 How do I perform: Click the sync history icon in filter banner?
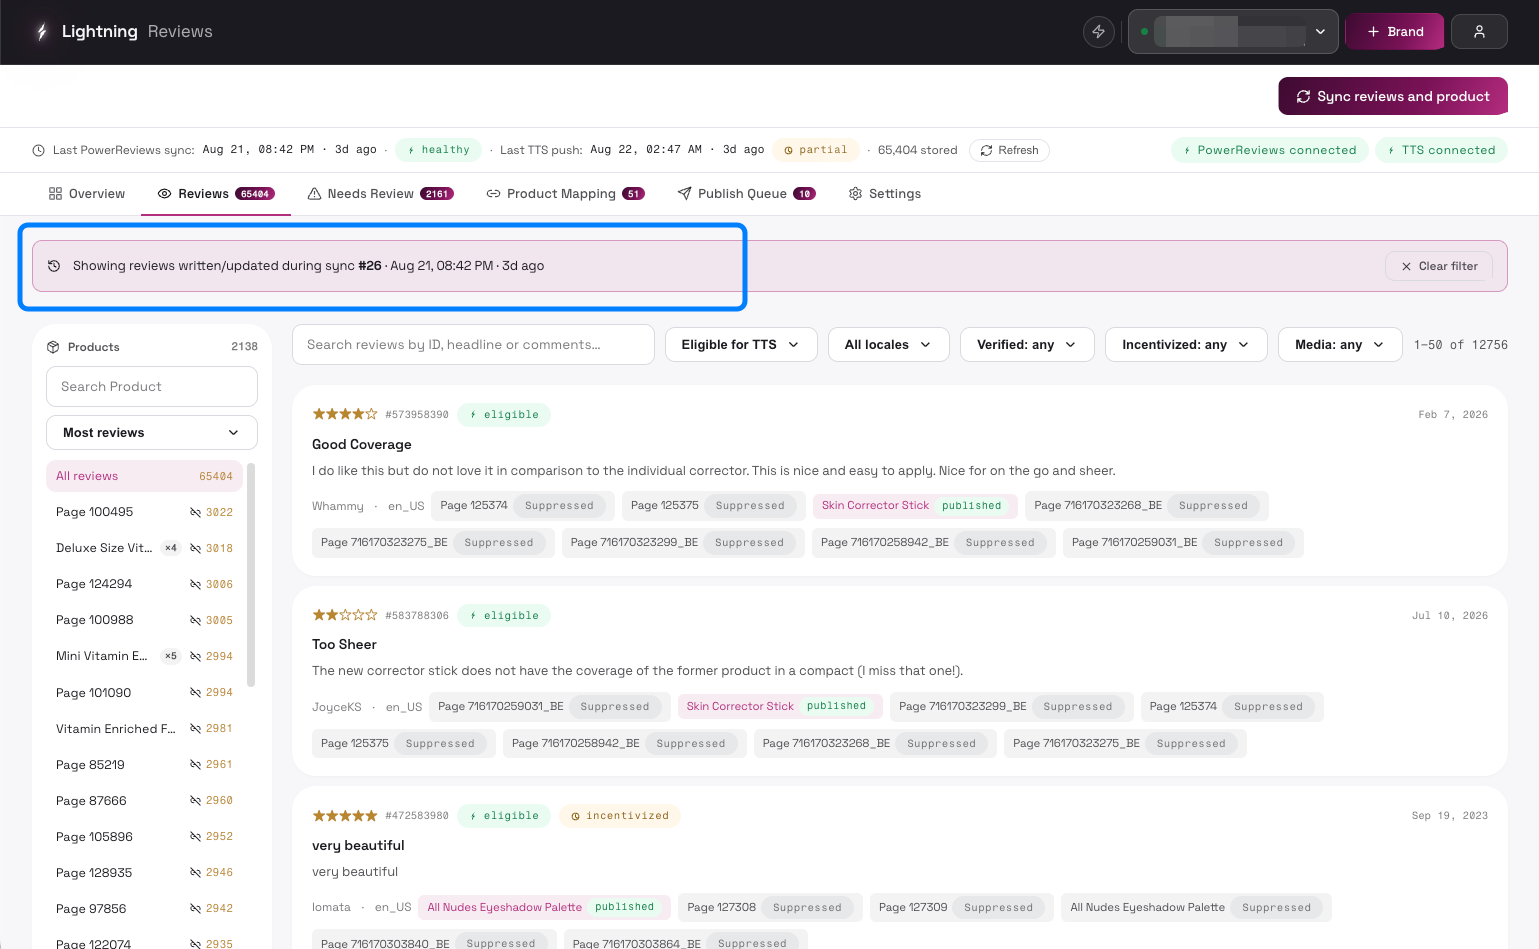pyautogui.click(x=54, y=266)
